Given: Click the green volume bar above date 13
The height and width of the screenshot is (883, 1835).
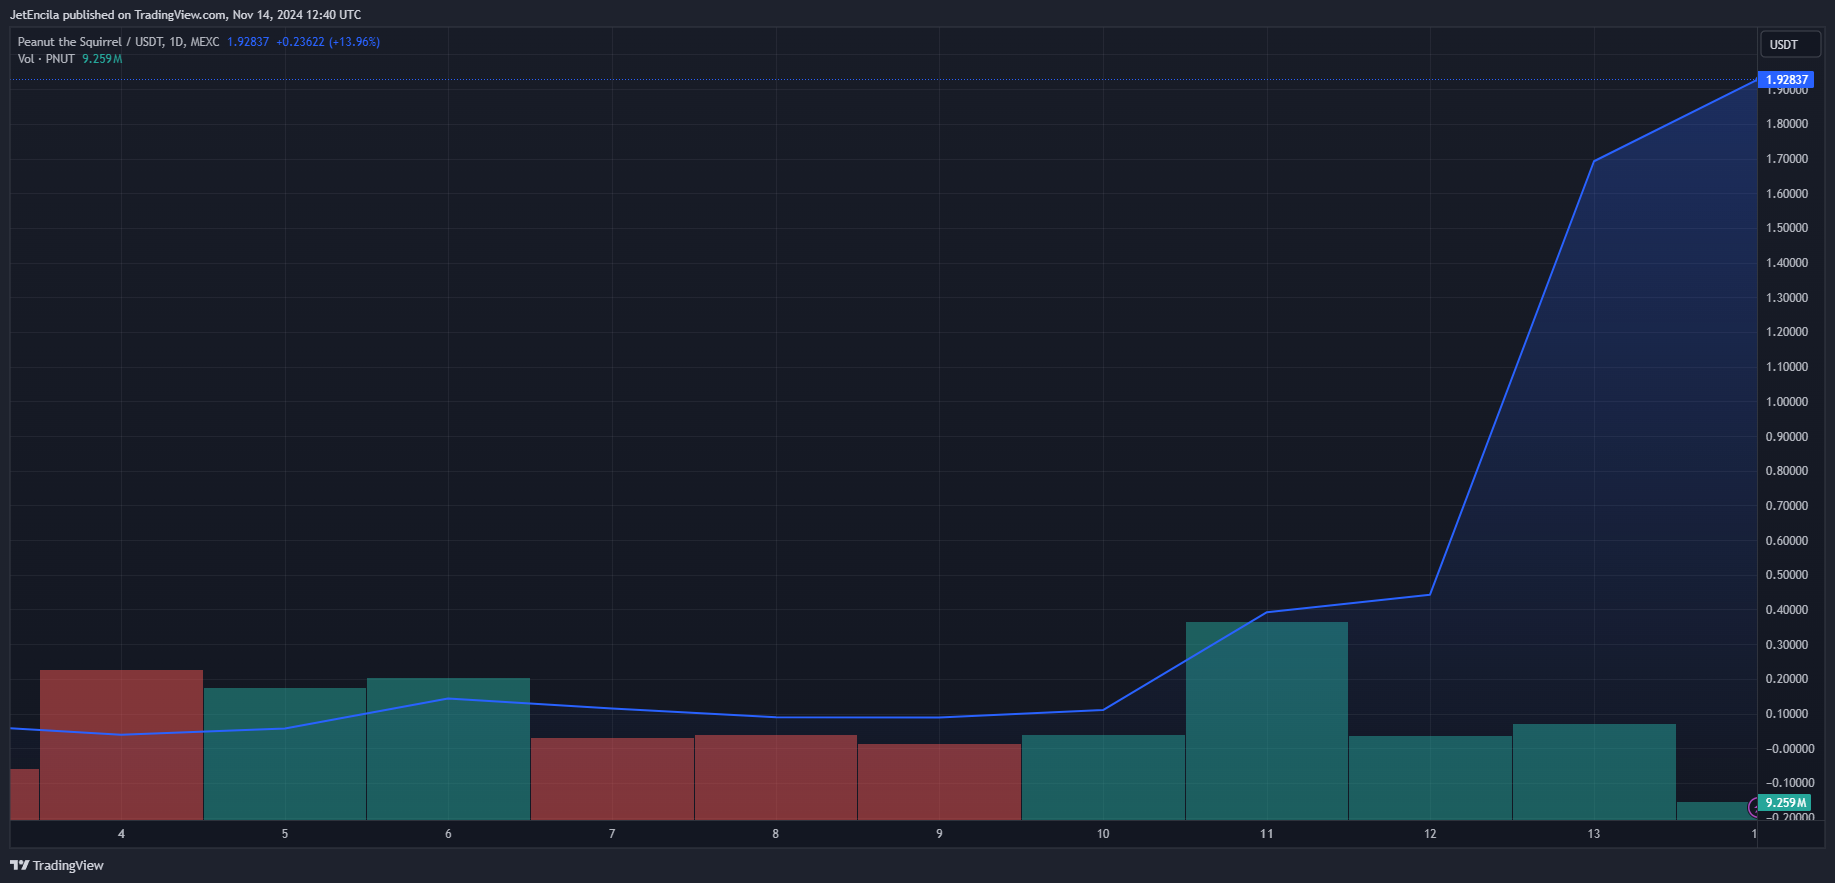Looking at the screenshot, I should pyautogui.click(x=1594, y=772).
